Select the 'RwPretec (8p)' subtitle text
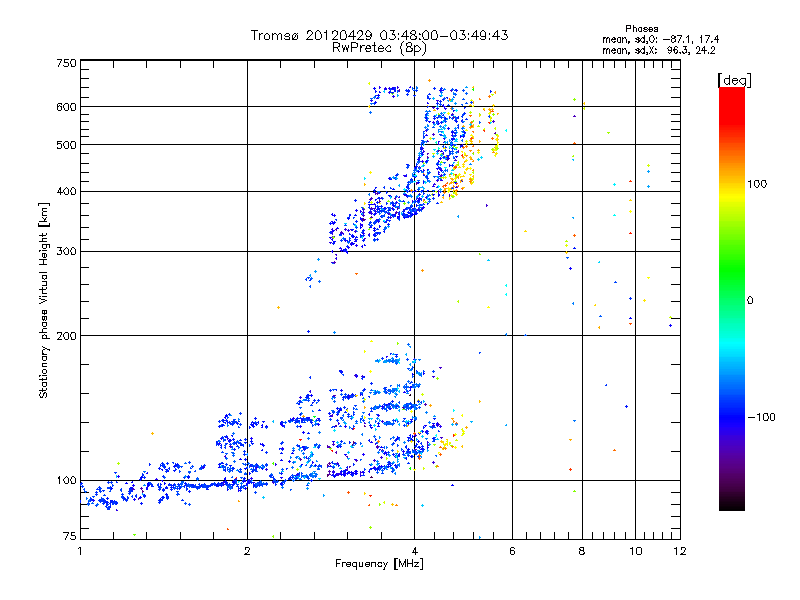Image resolution: width=800 pixels, height=600 pixels. click(x=379, y=48)
